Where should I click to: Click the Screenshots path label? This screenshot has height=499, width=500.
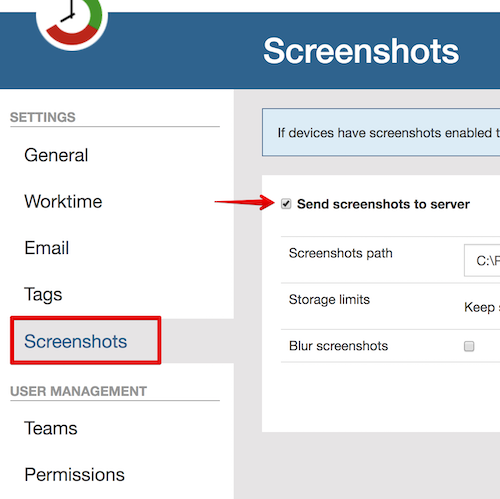tap(341, 253)
